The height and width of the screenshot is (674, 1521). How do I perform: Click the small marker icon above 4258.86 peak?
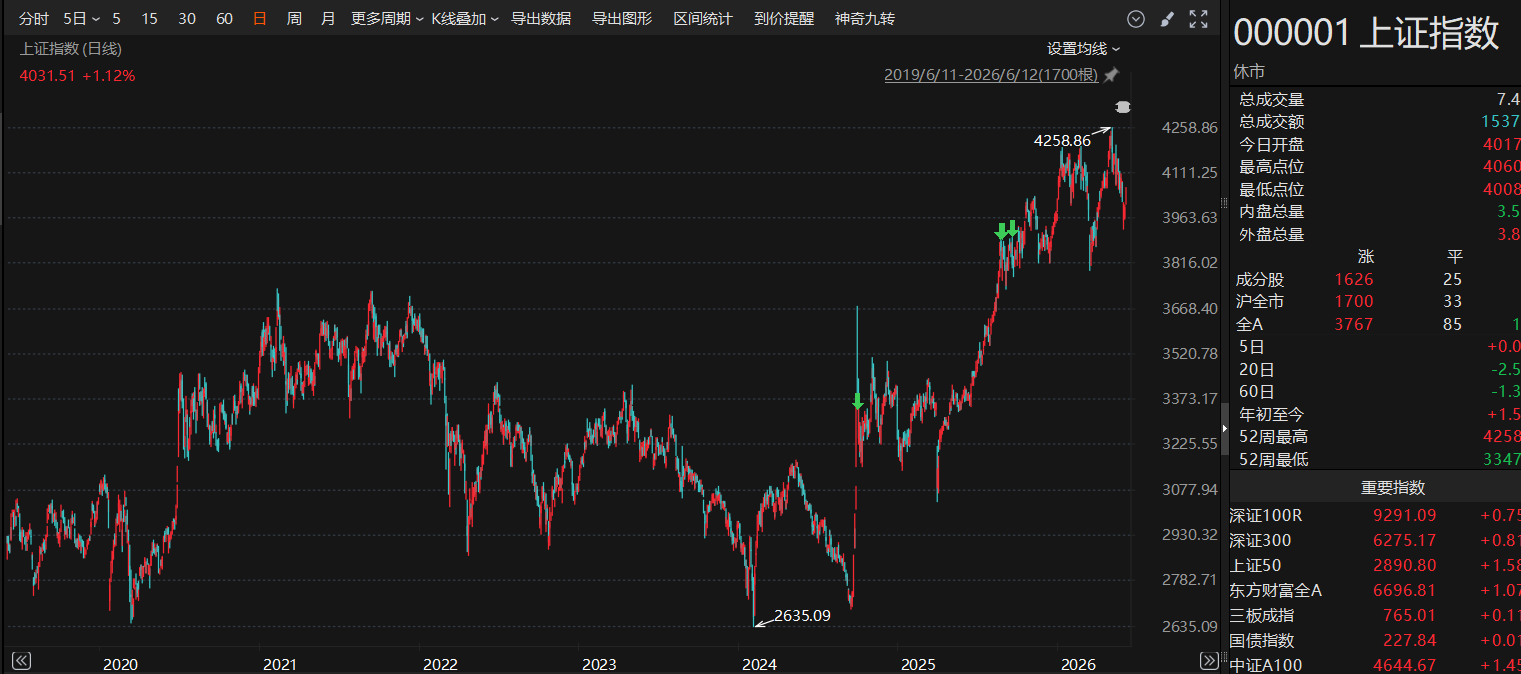pos(1123,106)
